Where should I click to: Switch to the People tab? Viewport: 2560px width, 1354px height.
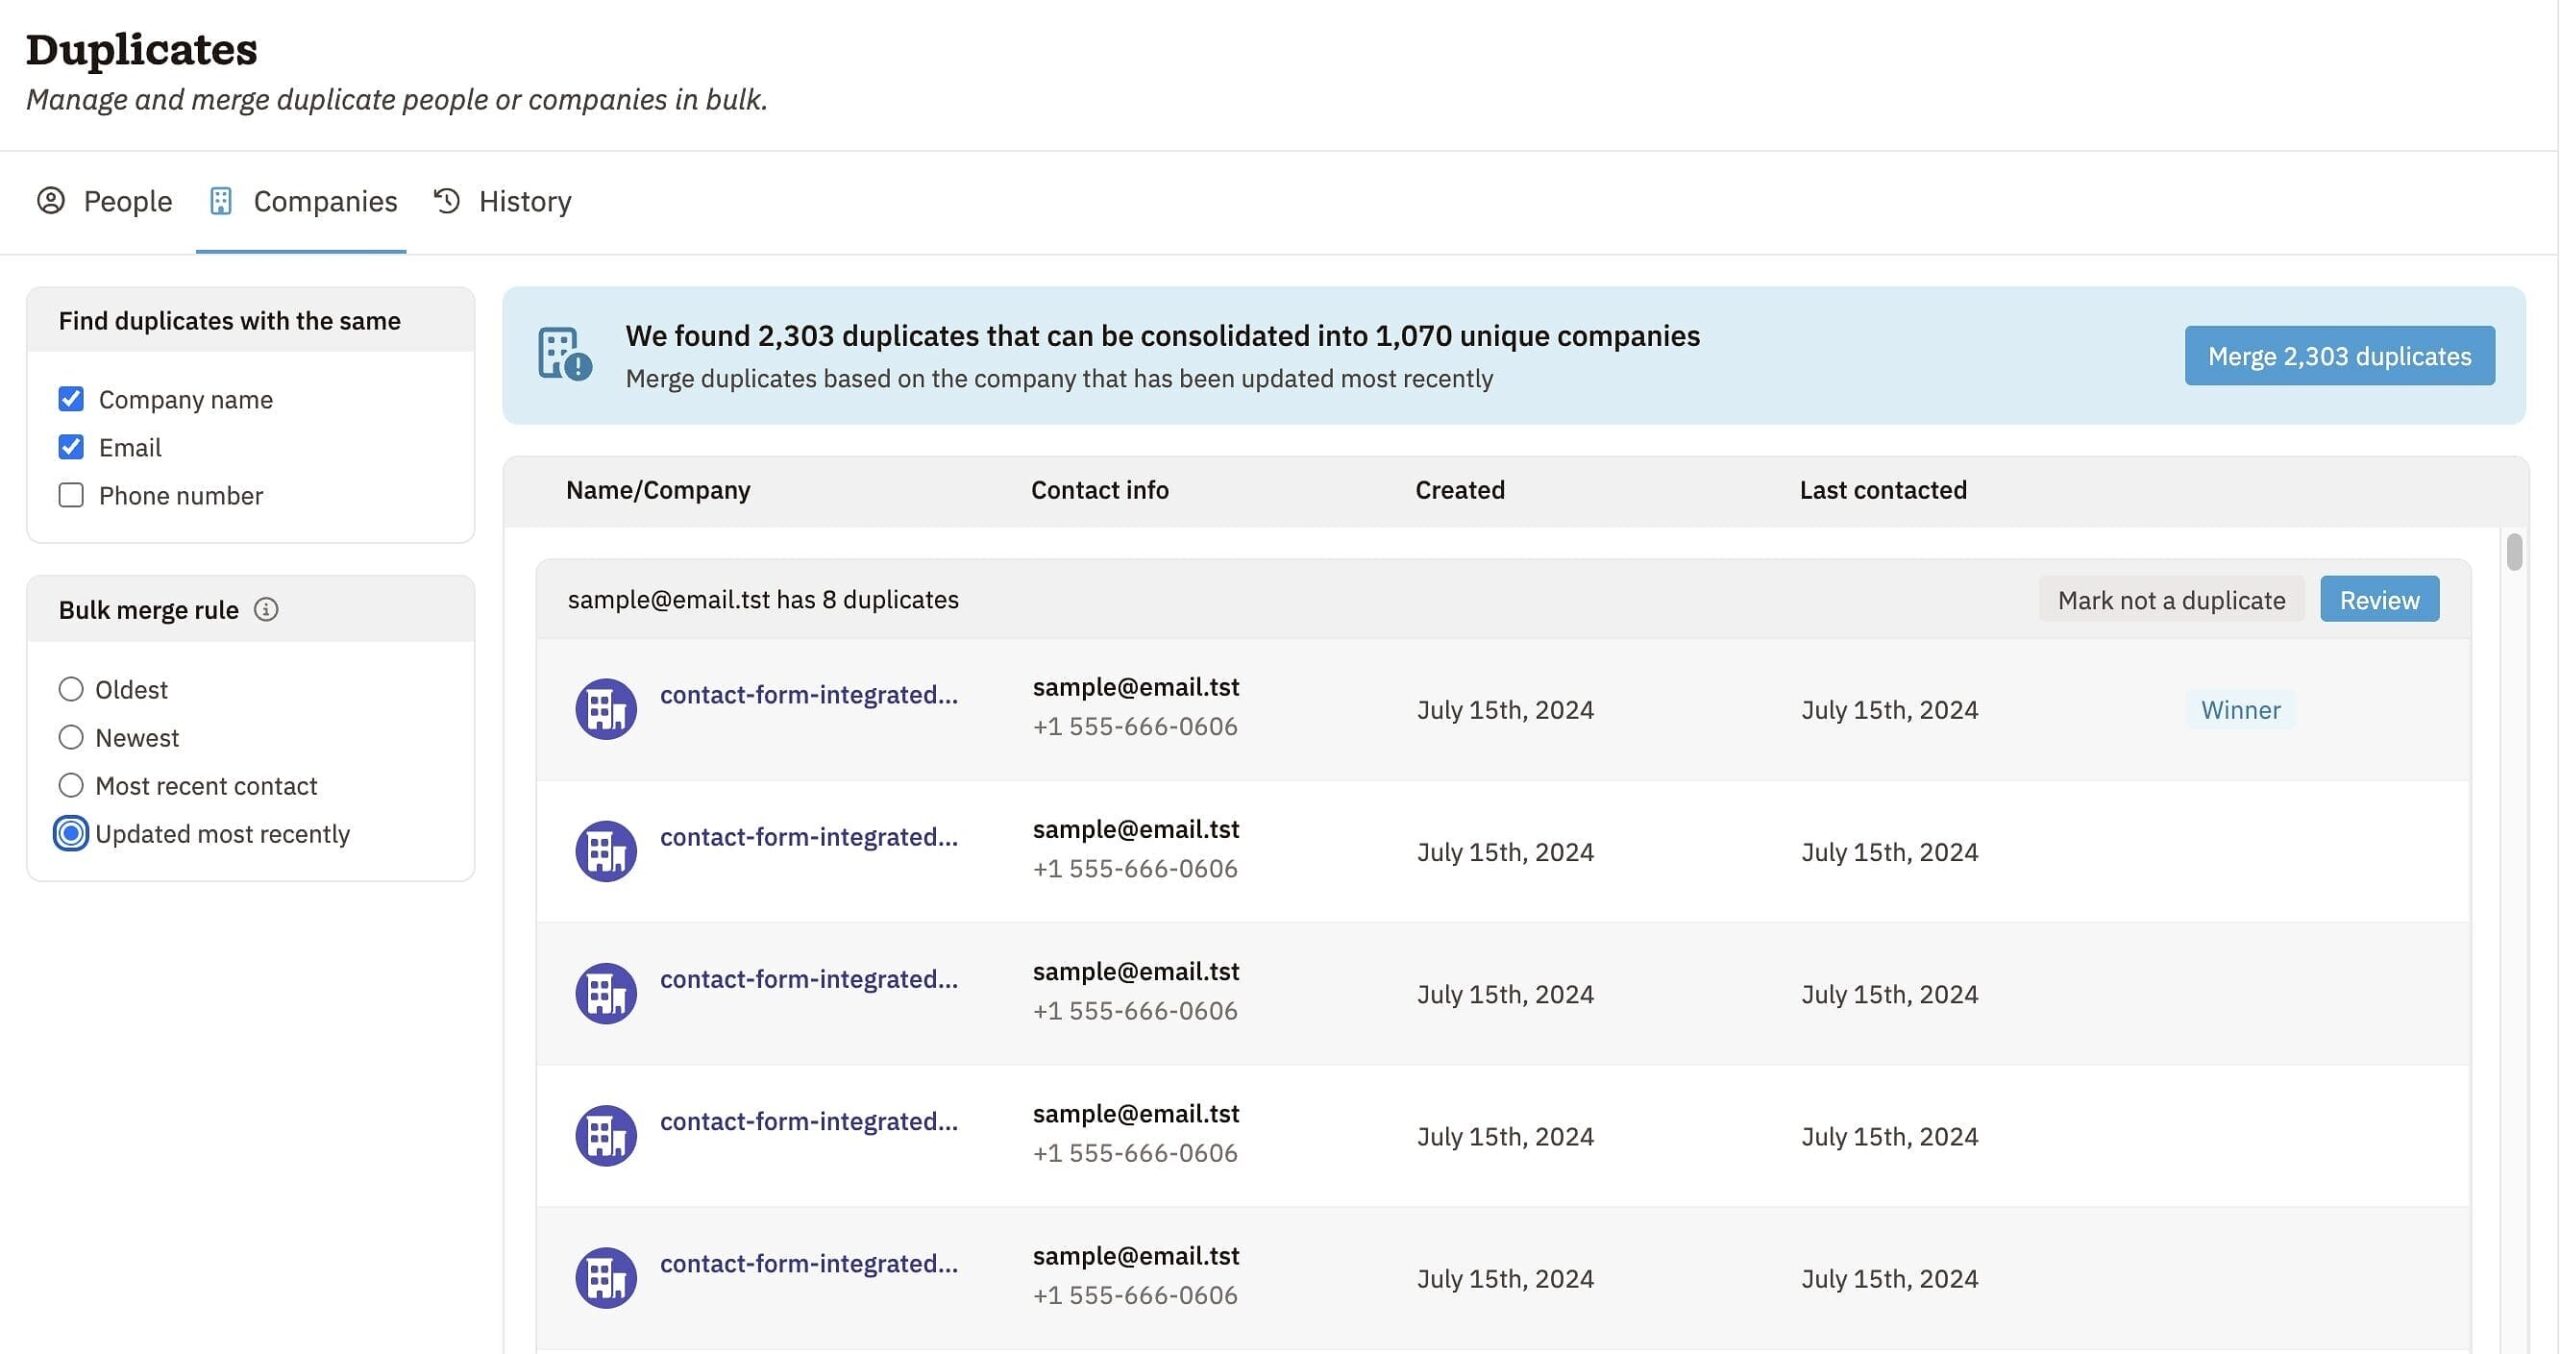click(x=104, y=201)
